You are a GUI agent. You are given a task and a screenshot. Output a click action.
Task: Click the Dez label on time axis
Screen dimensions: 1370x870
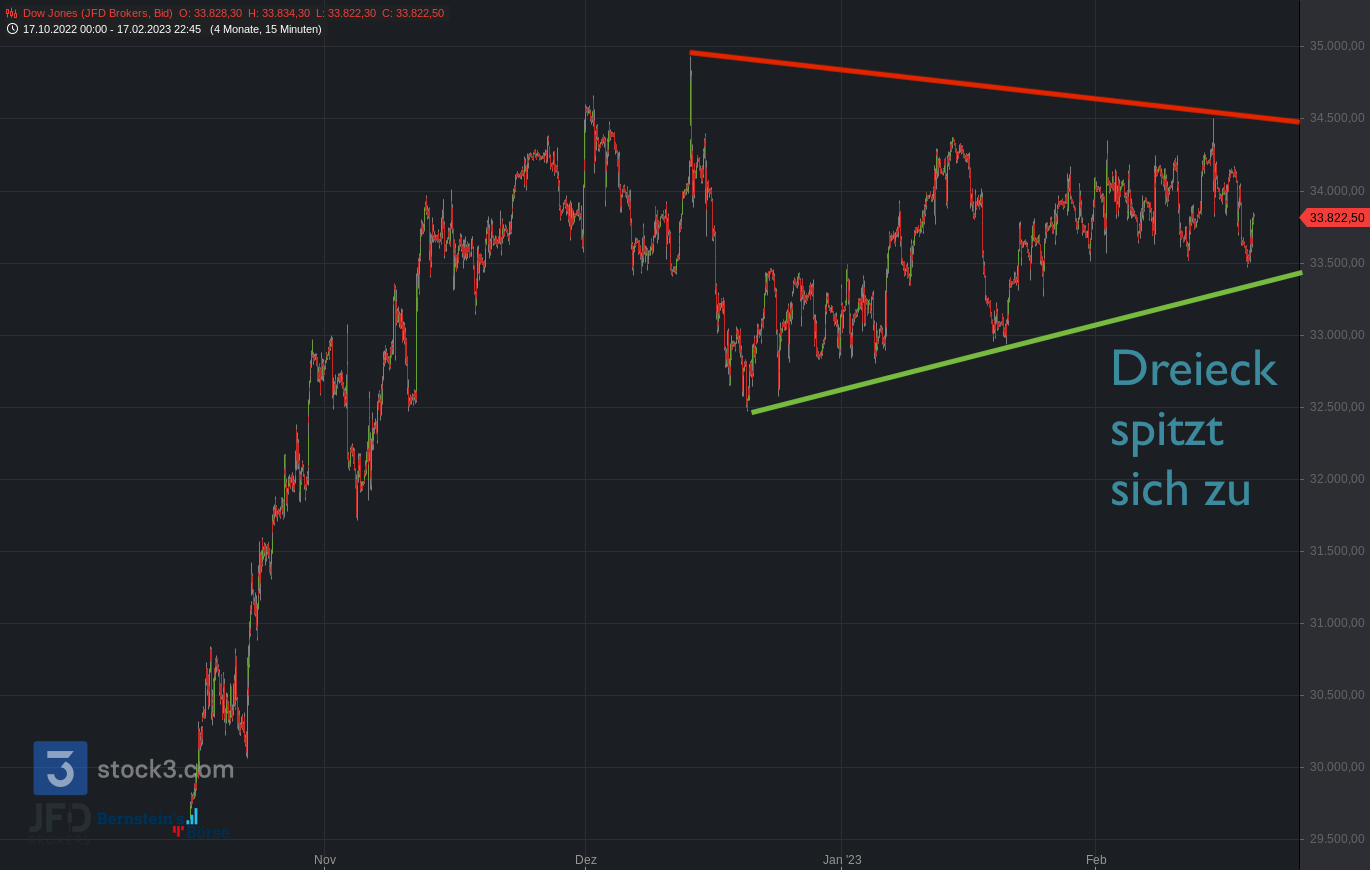coord(586,860)
